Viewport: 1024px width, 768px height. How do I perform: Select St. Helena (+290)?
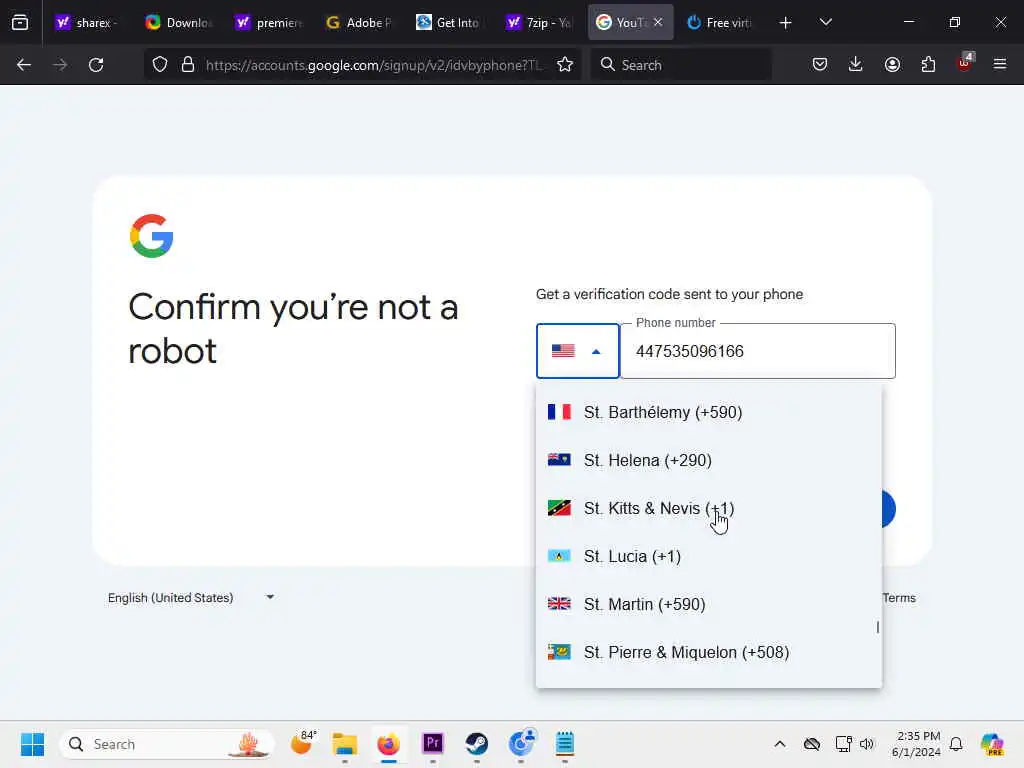click(x=709, y=460)
